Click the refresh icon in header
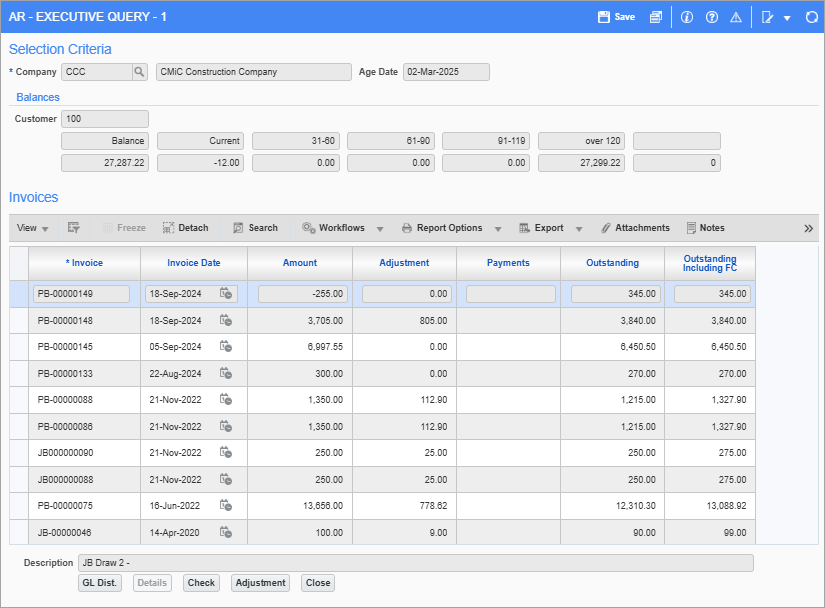Screen dimensions: 825x608 [x=812, y=17]
